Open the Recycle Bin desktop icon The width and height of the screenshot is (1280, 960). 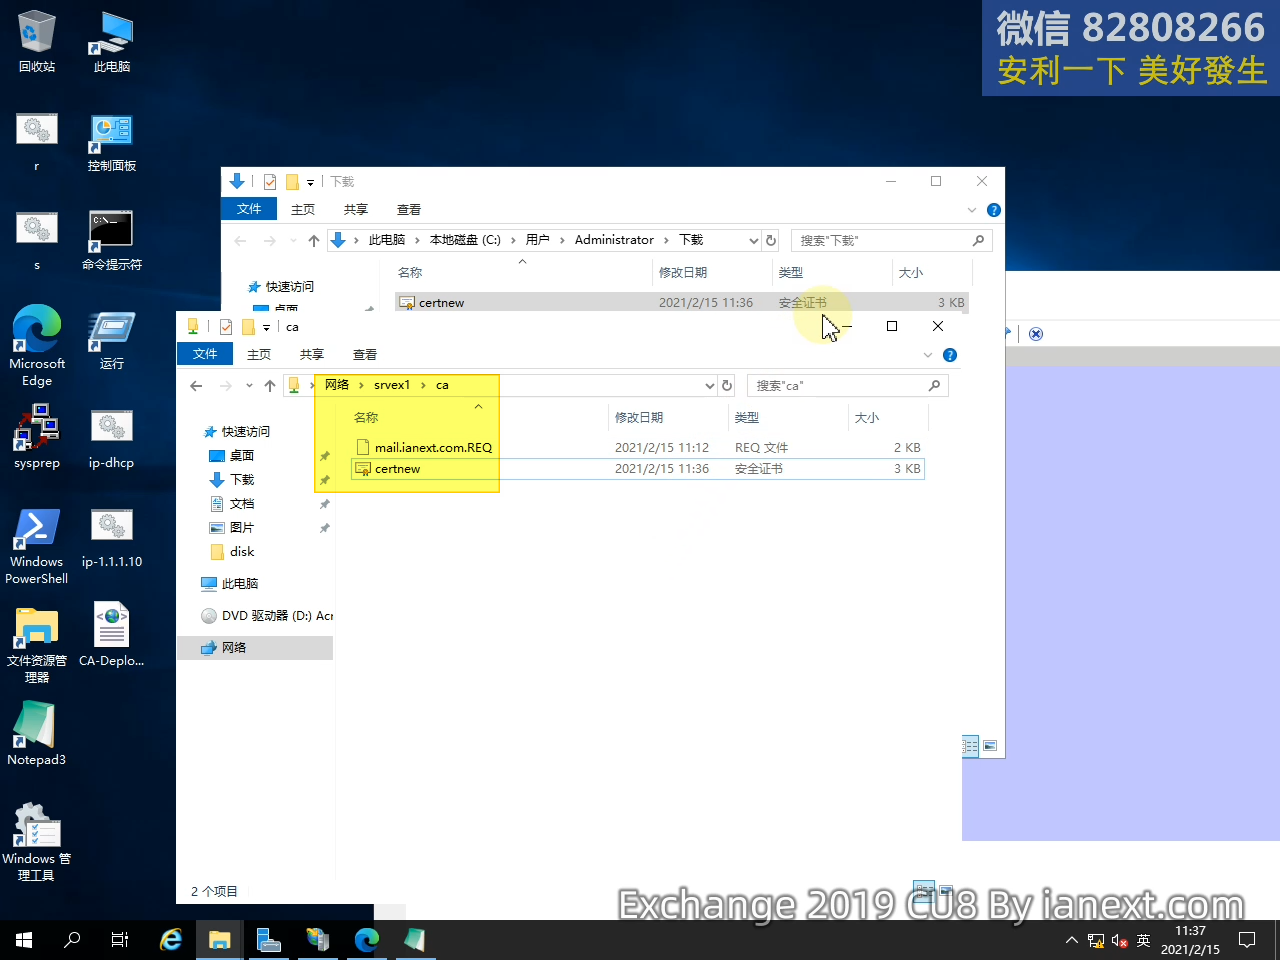[x=37, y=42]
